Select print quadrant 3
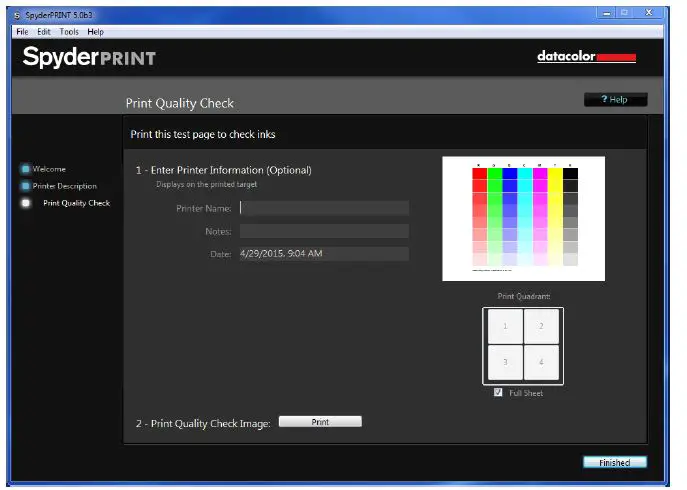The image size is (687, 490). [x=505, y=362]
